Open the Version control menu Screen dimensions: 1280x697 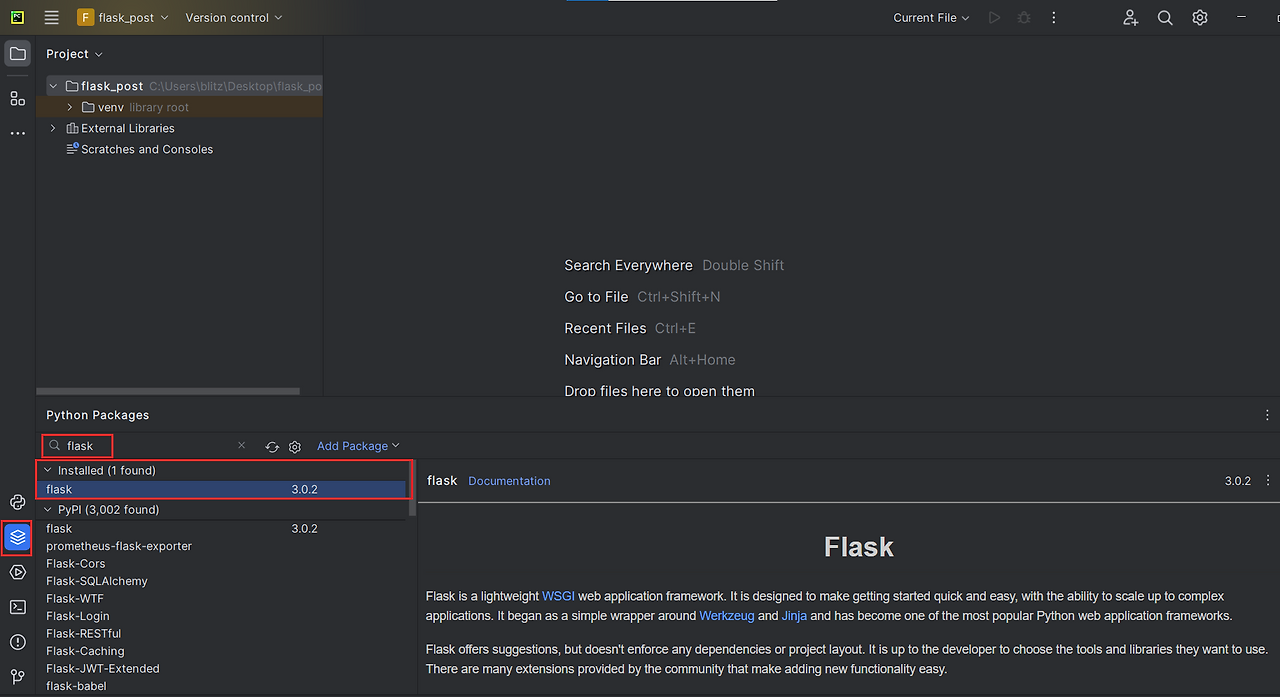point(233,17)
